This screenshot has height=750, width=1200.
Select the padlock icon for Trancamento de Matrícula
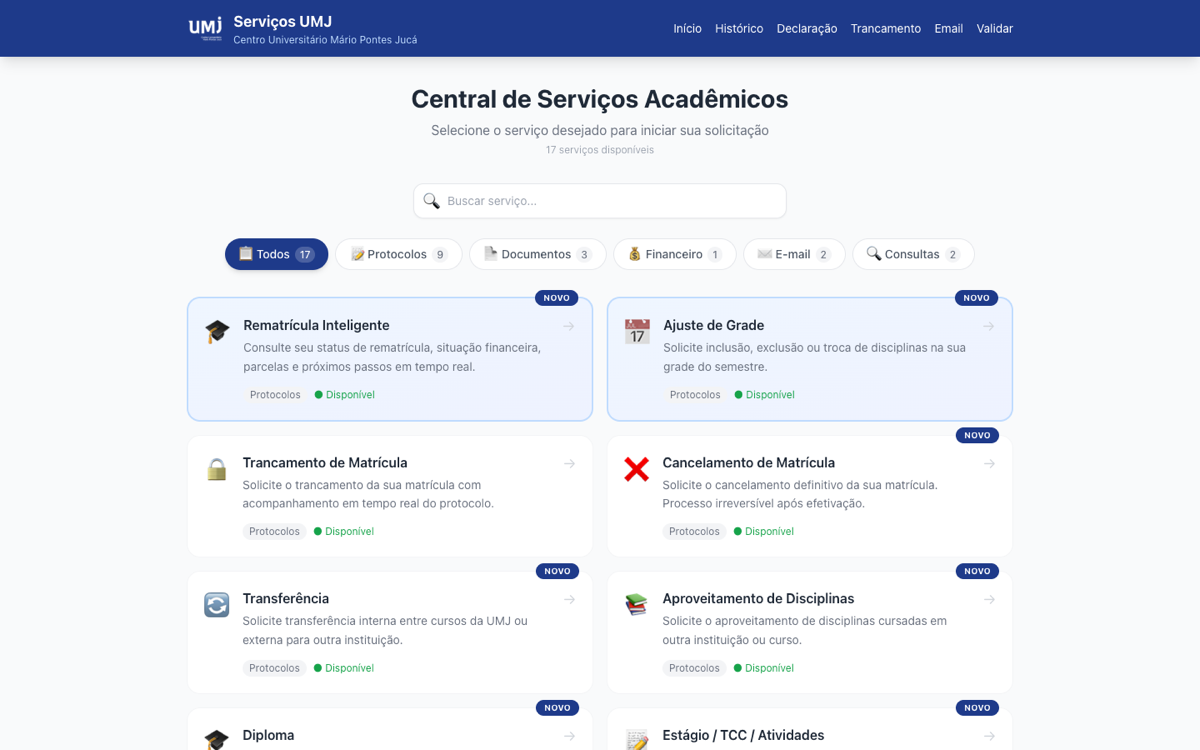217,468
